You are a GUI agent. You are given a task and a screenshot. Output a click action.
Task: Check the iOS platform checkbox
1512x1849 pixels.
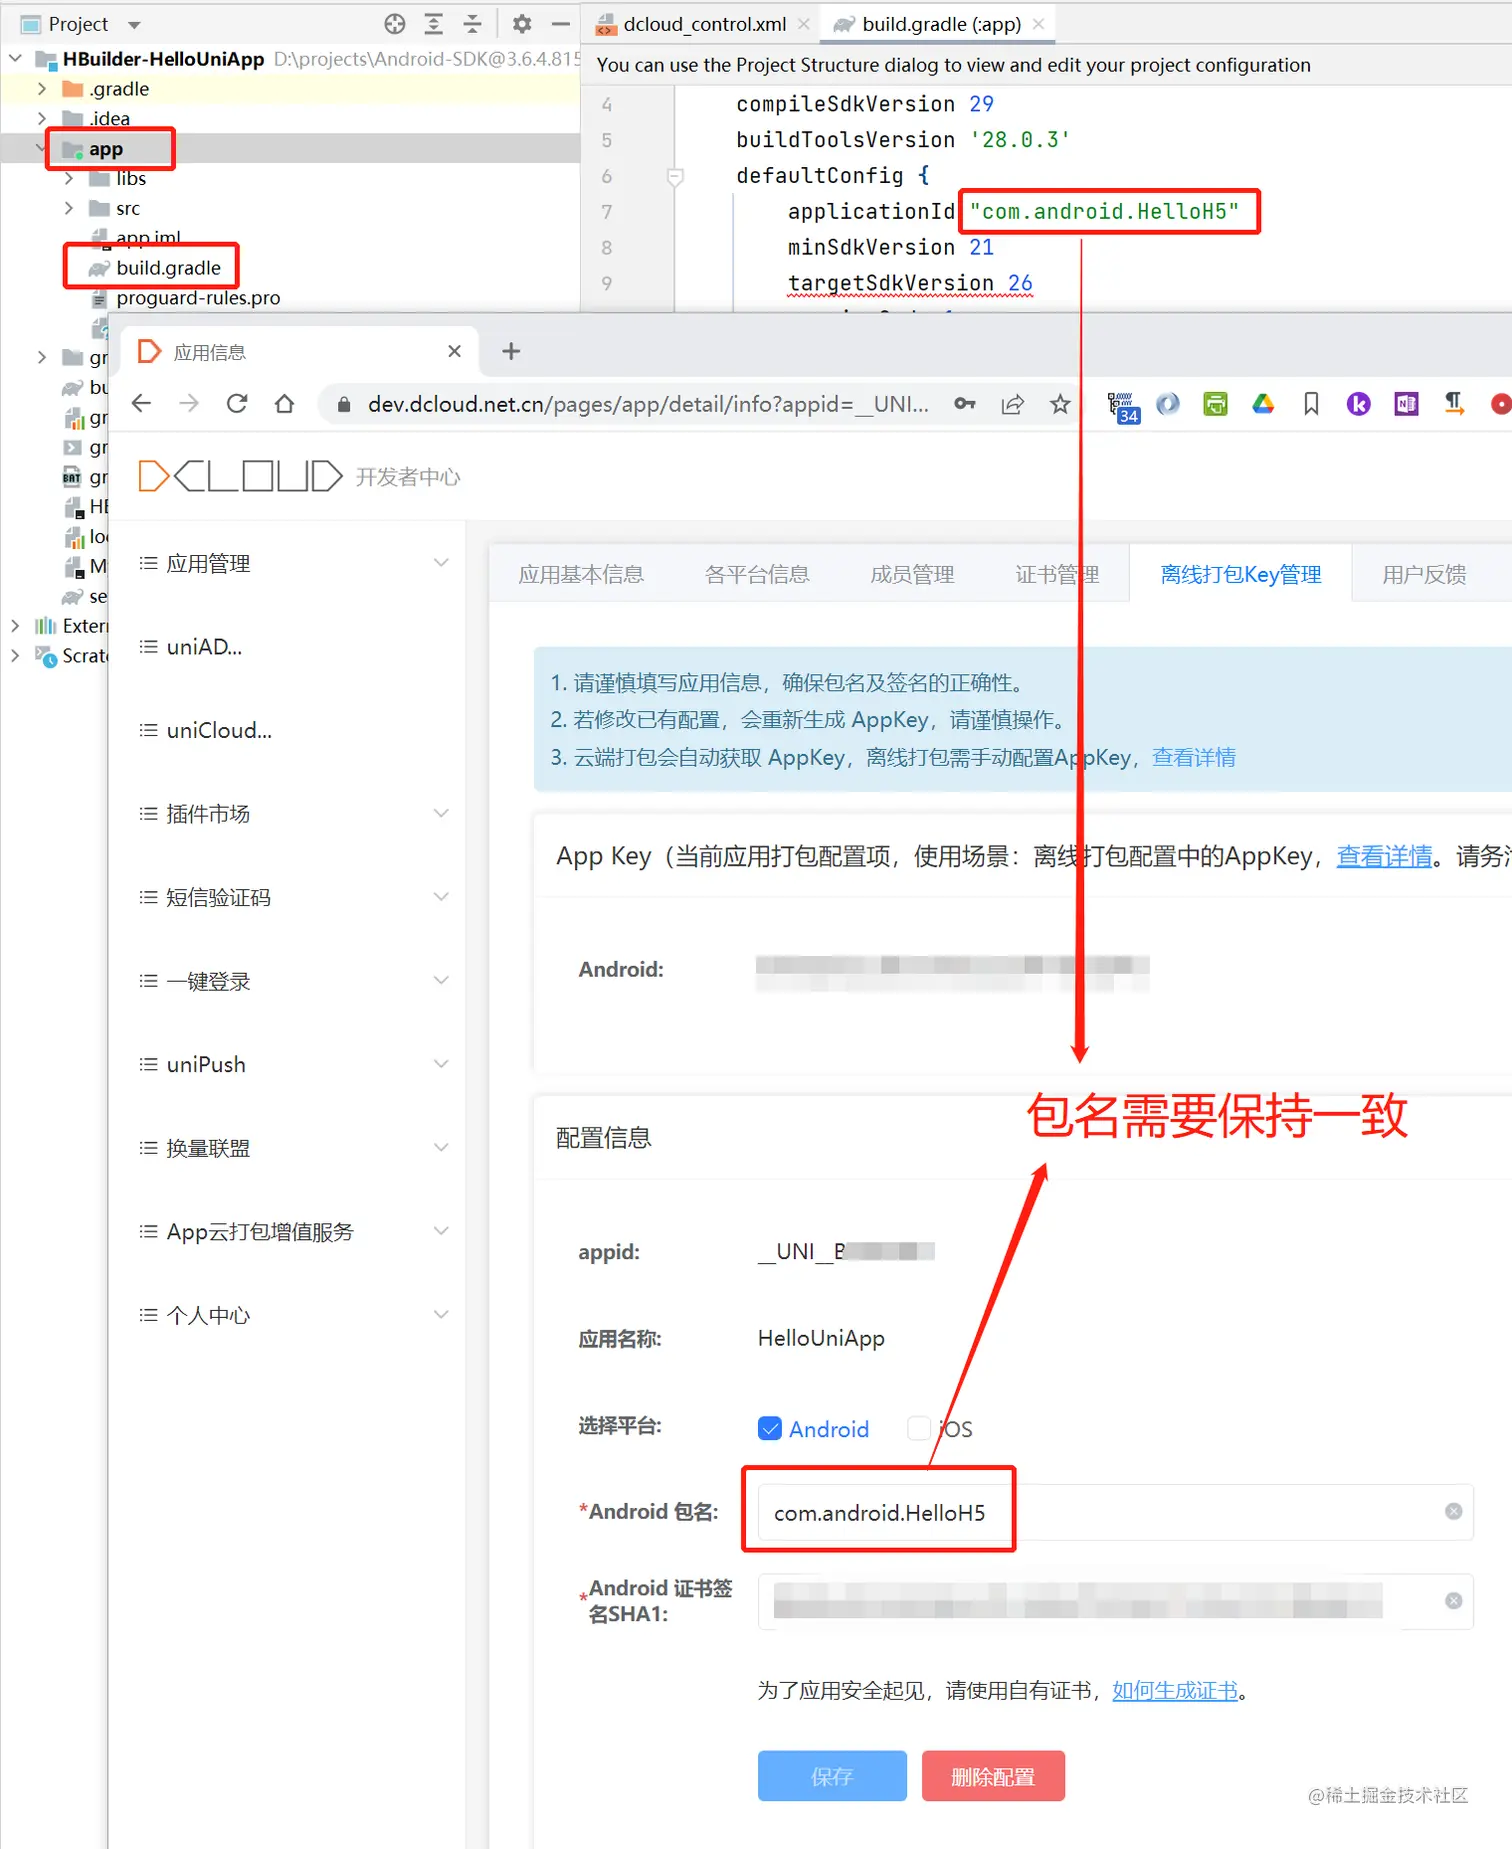918,1428
